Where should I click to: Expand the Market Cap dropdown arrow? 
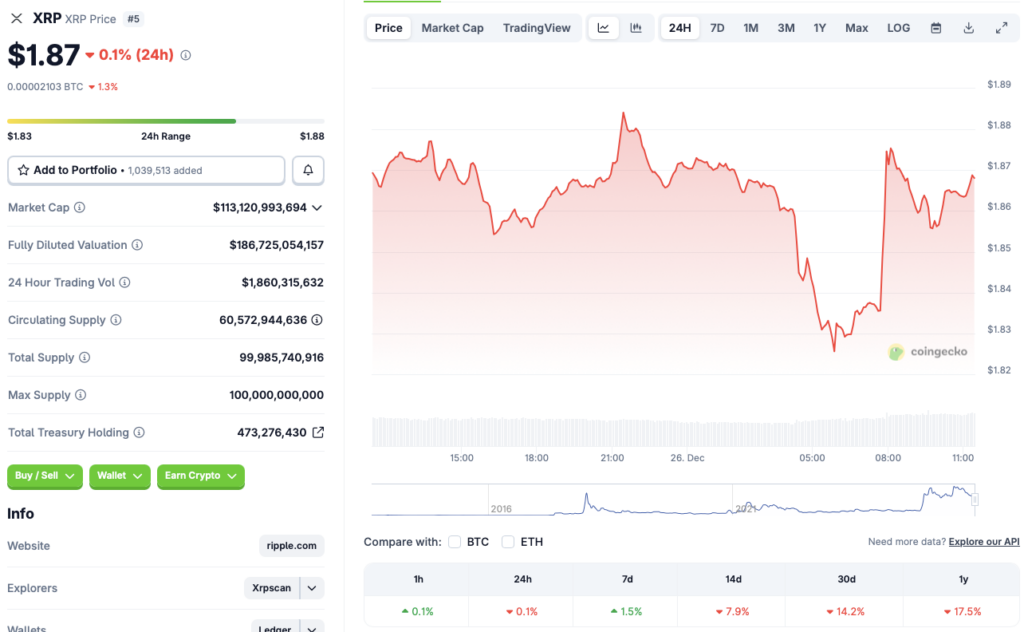317,208
